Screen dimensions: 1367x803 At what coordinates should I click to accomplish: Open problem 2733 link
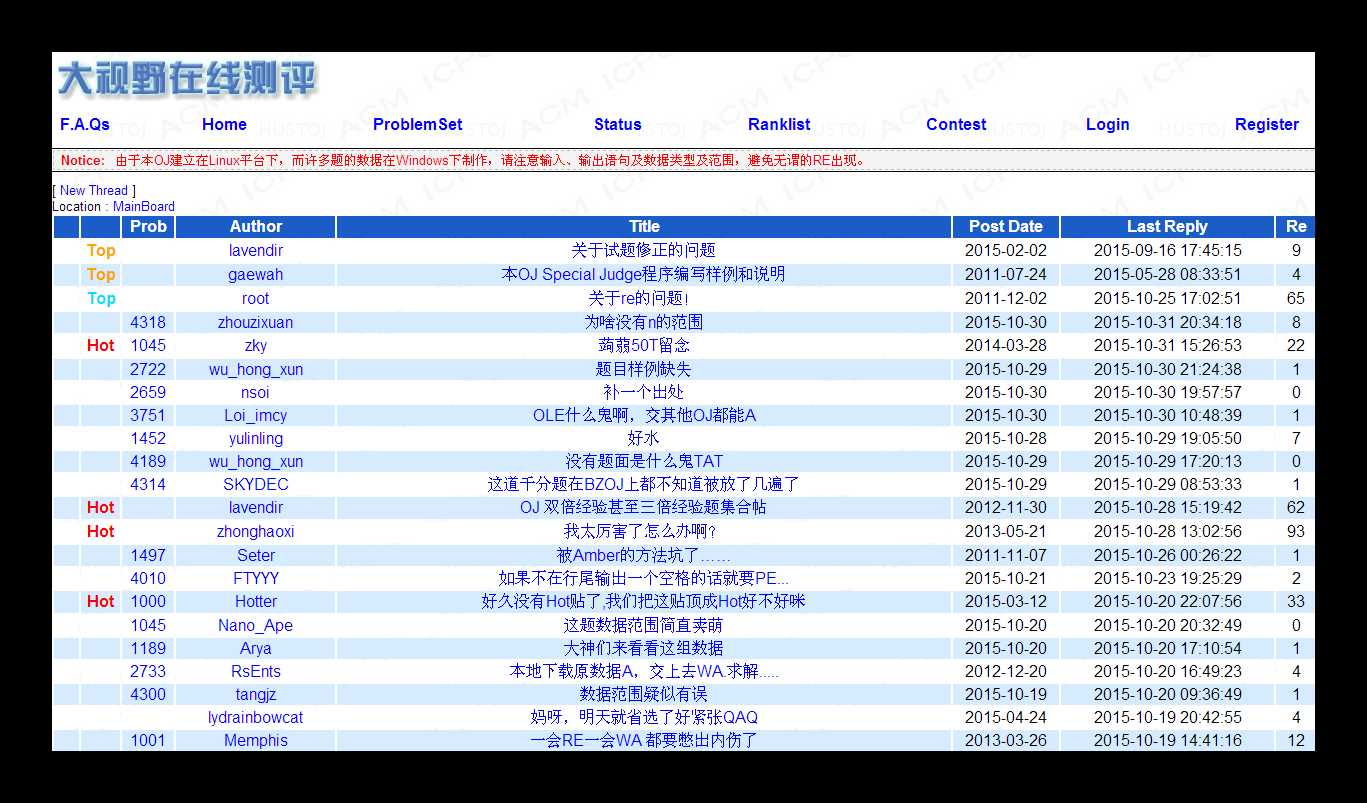148,671
